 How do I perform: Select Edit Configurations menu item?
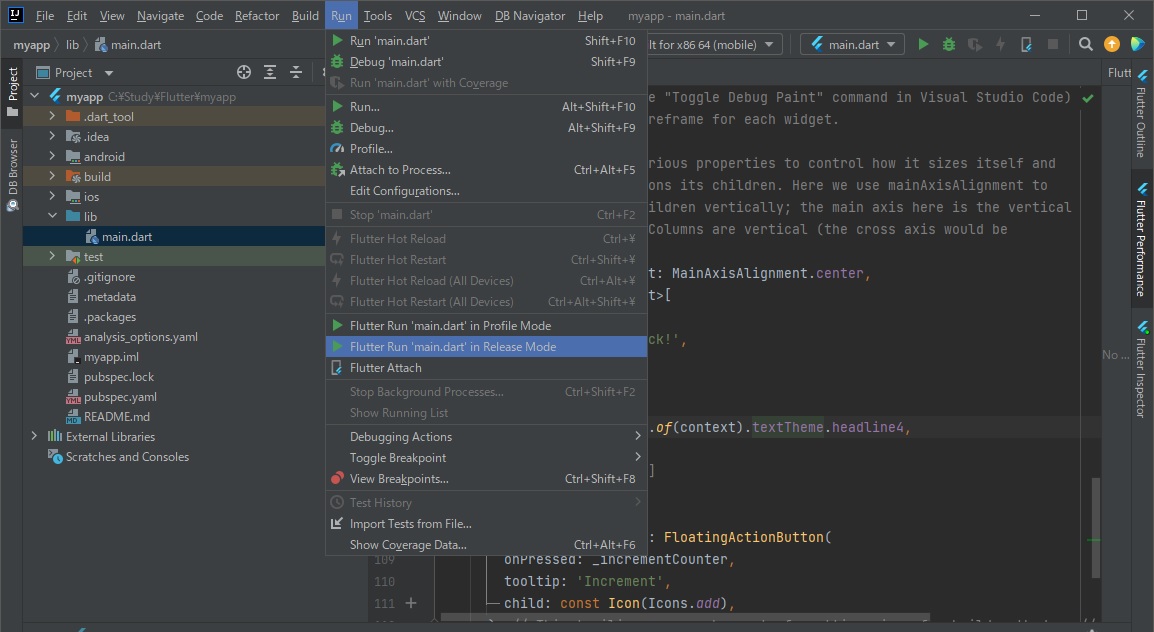(486, 191)
